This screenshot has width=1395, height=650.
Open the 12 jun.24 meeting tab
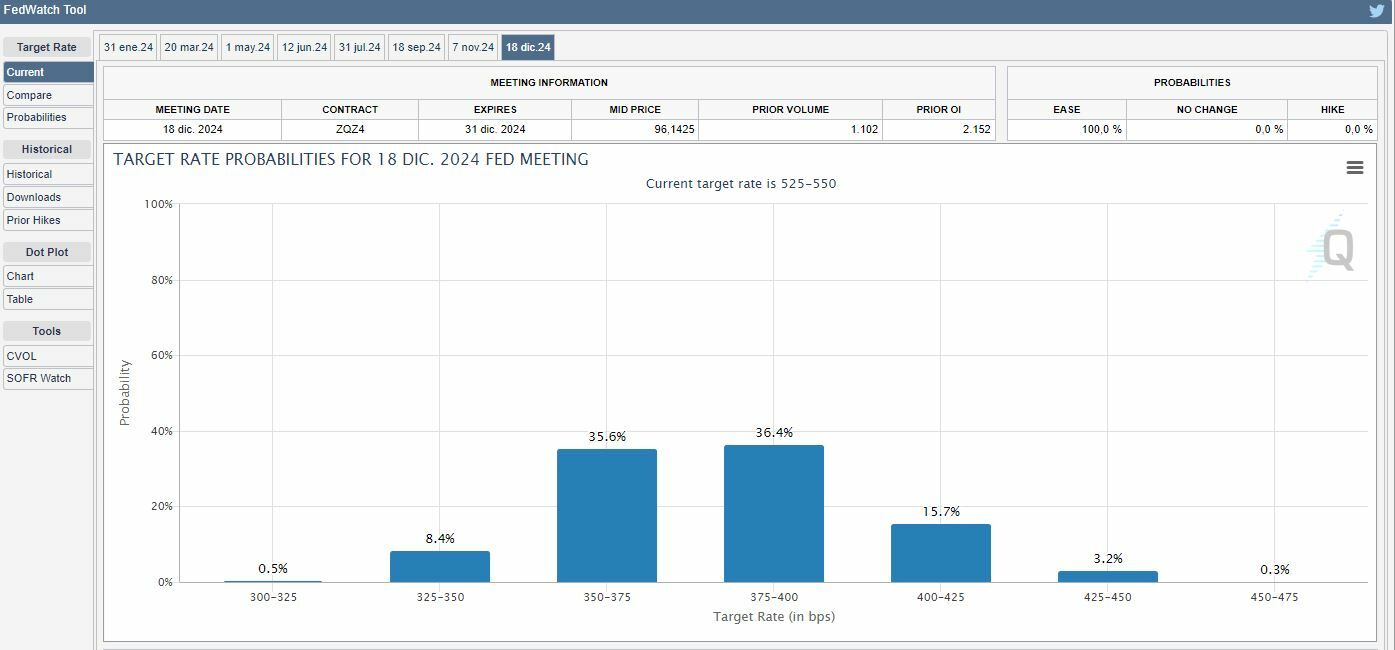[304, 47]
